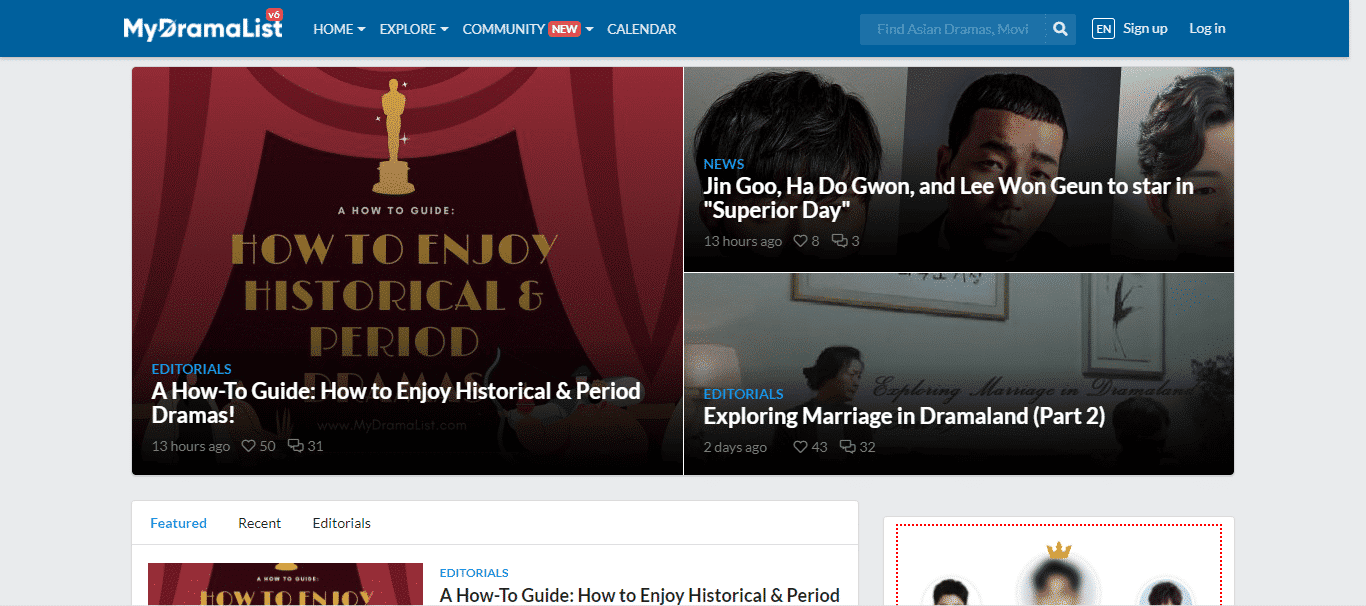Click the search magnifier icon
Screen dimensions: 1366x606
1060,29
